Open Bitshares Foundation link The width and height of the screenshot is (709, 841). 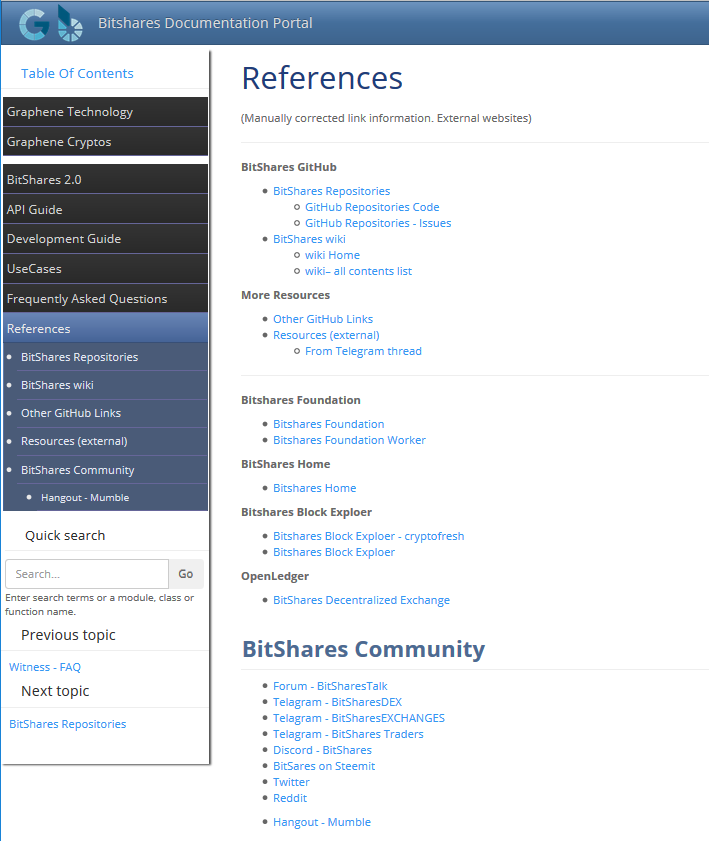coord(329,424)
